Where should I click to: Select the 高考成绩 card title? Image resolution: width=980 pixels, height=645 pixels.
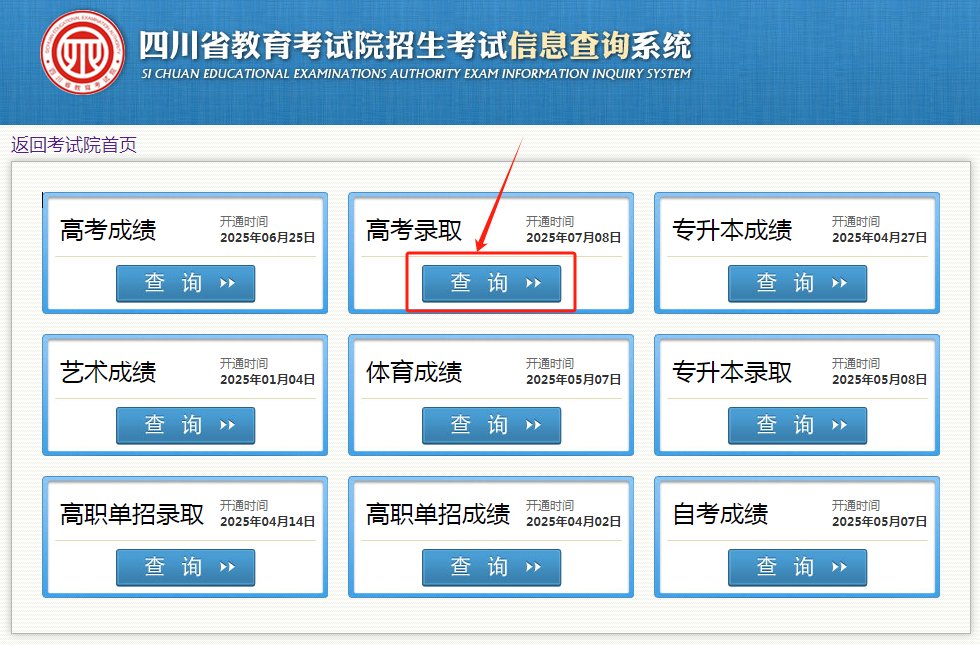pyautogui.click(x=108, y=230)
